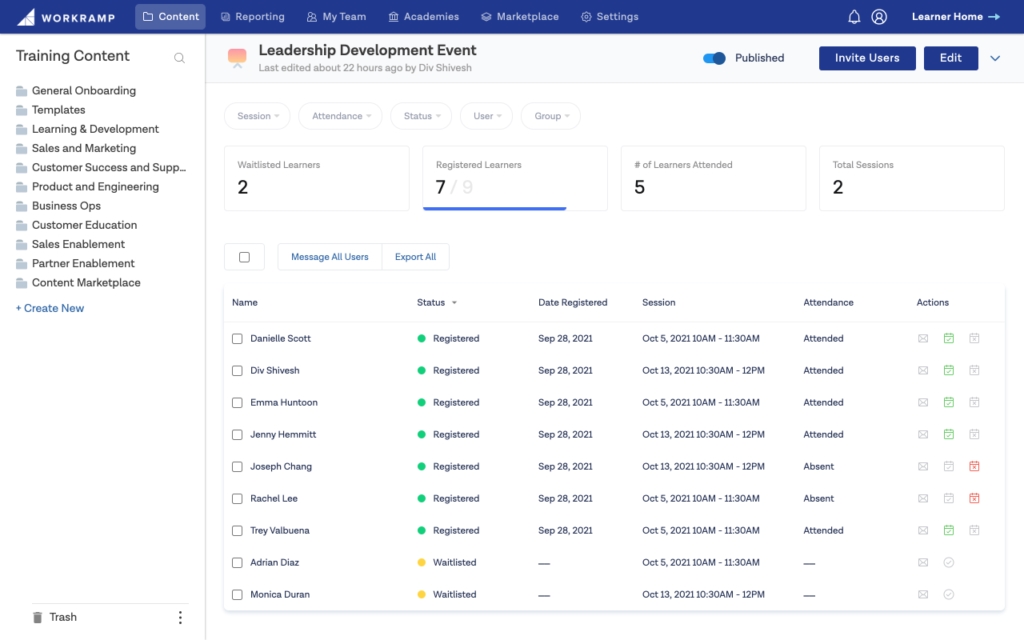Switch to Academies nav tab
Viewport: 1024px width, 640px height.
click(x=424, y=17)
